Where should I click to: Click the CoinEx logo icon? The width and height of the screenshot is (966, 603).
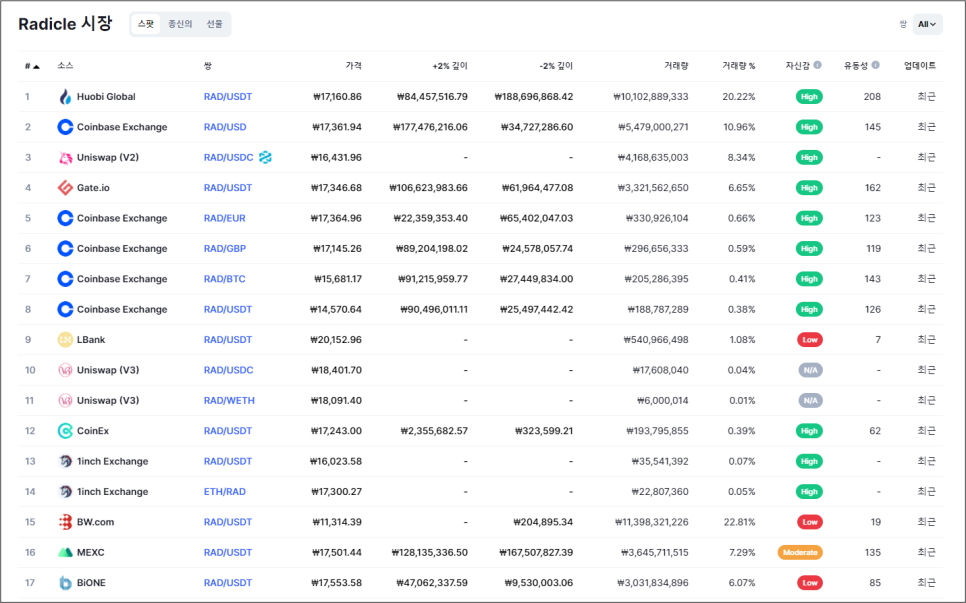tap(65, 431)
